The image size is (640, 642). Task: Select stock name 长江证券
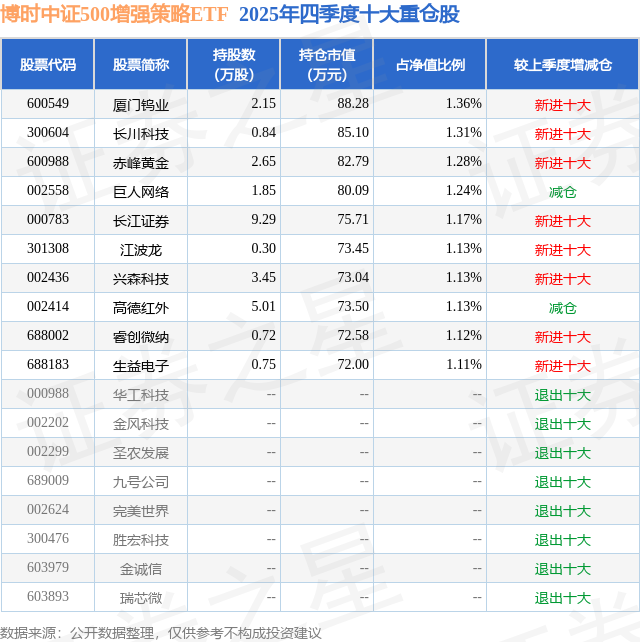[x=141, y=222]
